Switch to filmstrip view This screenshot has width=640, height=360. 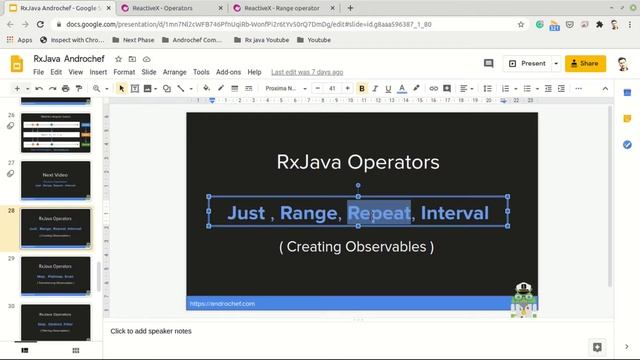point(25,350)
